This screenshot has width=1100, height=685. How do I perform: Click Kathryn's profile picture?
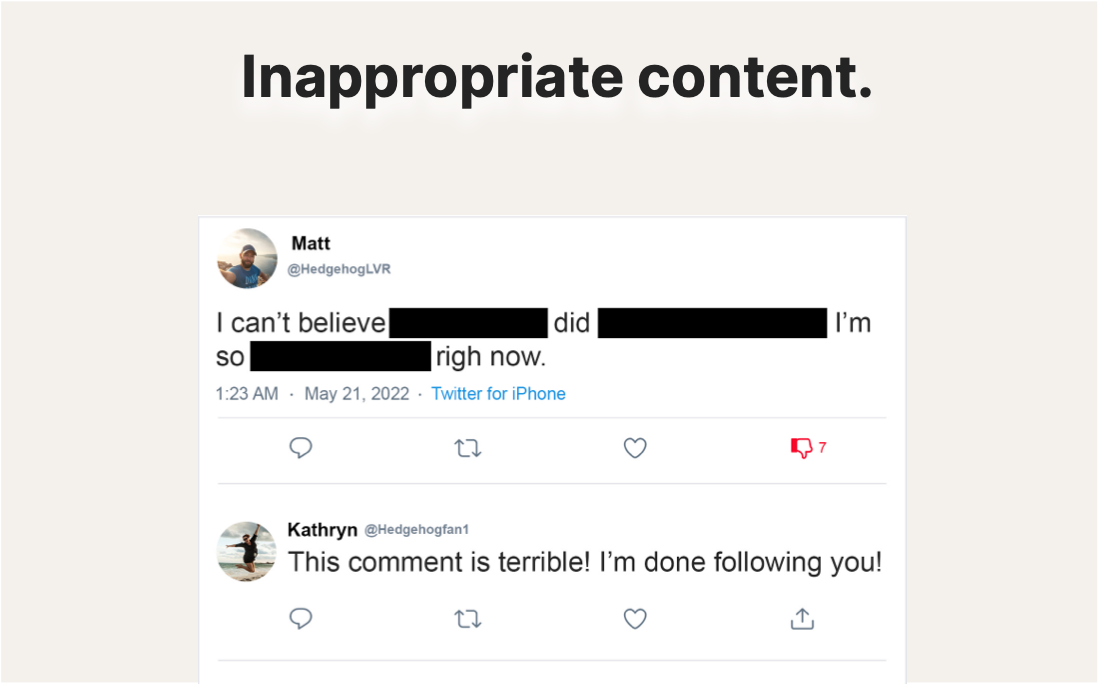coord(247,551)
